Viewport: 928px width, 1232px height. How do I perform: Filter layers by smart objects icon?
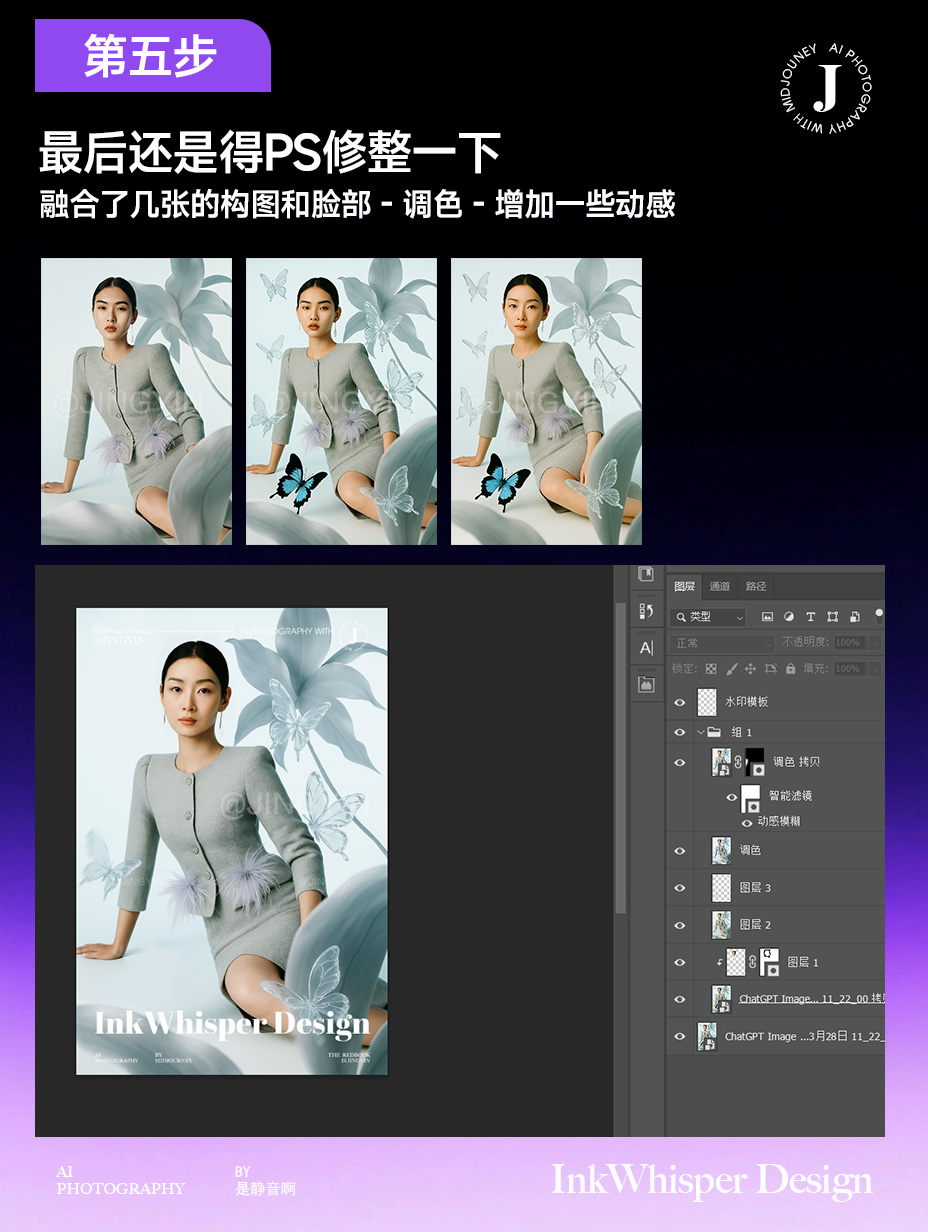point(856,617)
